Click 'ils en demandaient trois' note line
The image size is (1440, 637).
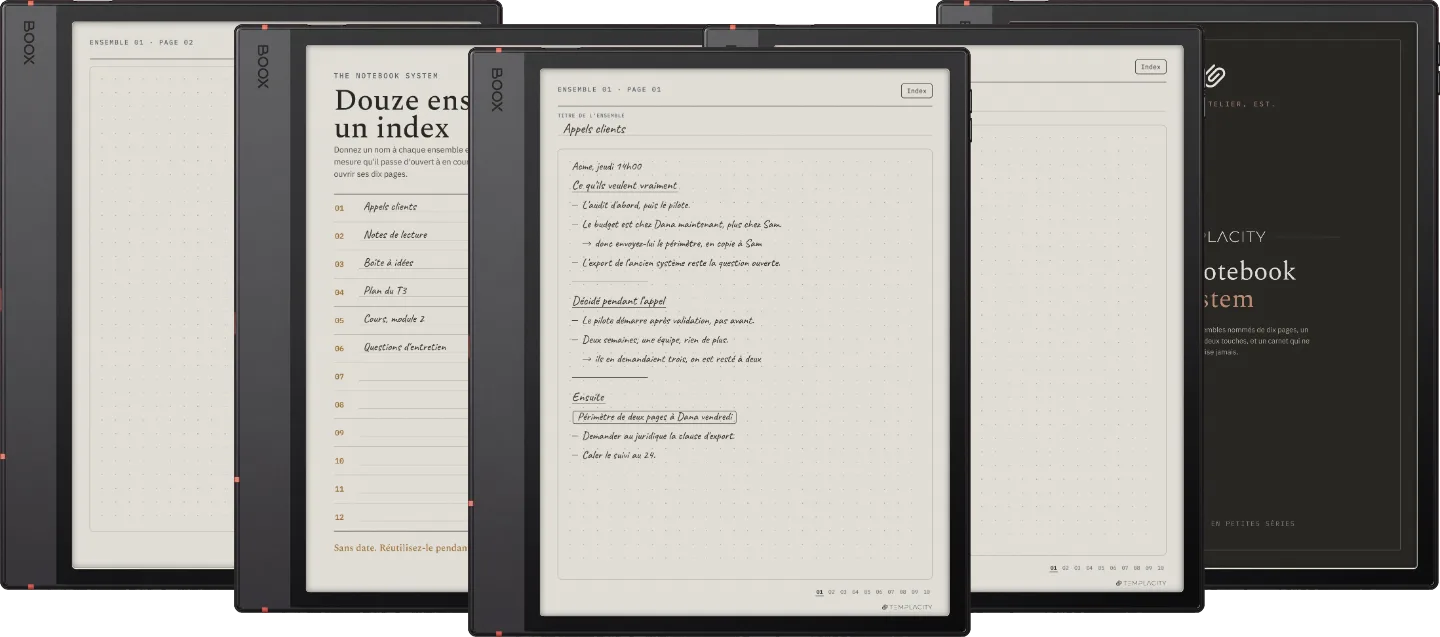[673, 359]
